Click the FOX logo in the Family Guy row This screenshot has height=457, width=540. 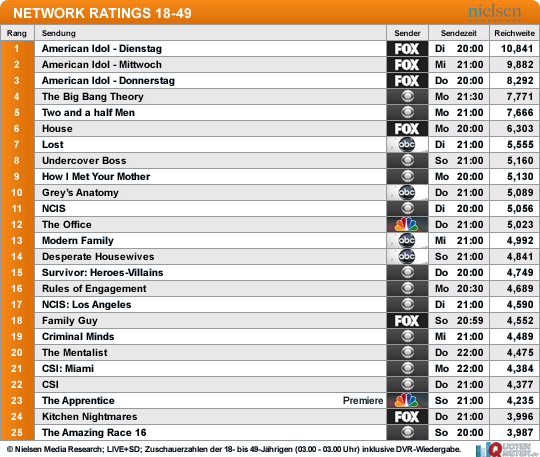click(x=407, y=321)
